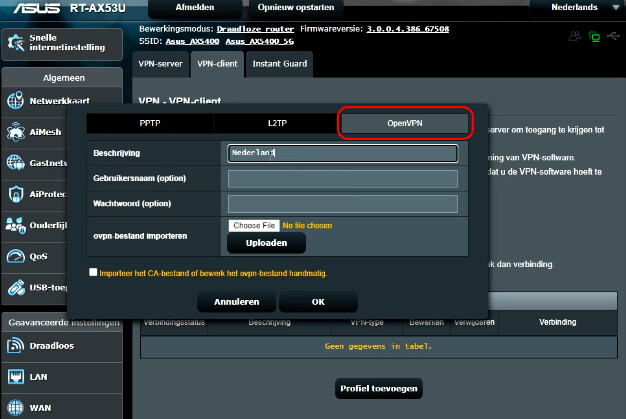Select the OpenVPN tab in dialog
Viewport: 626px width, 419px height.
click(405, 123)
